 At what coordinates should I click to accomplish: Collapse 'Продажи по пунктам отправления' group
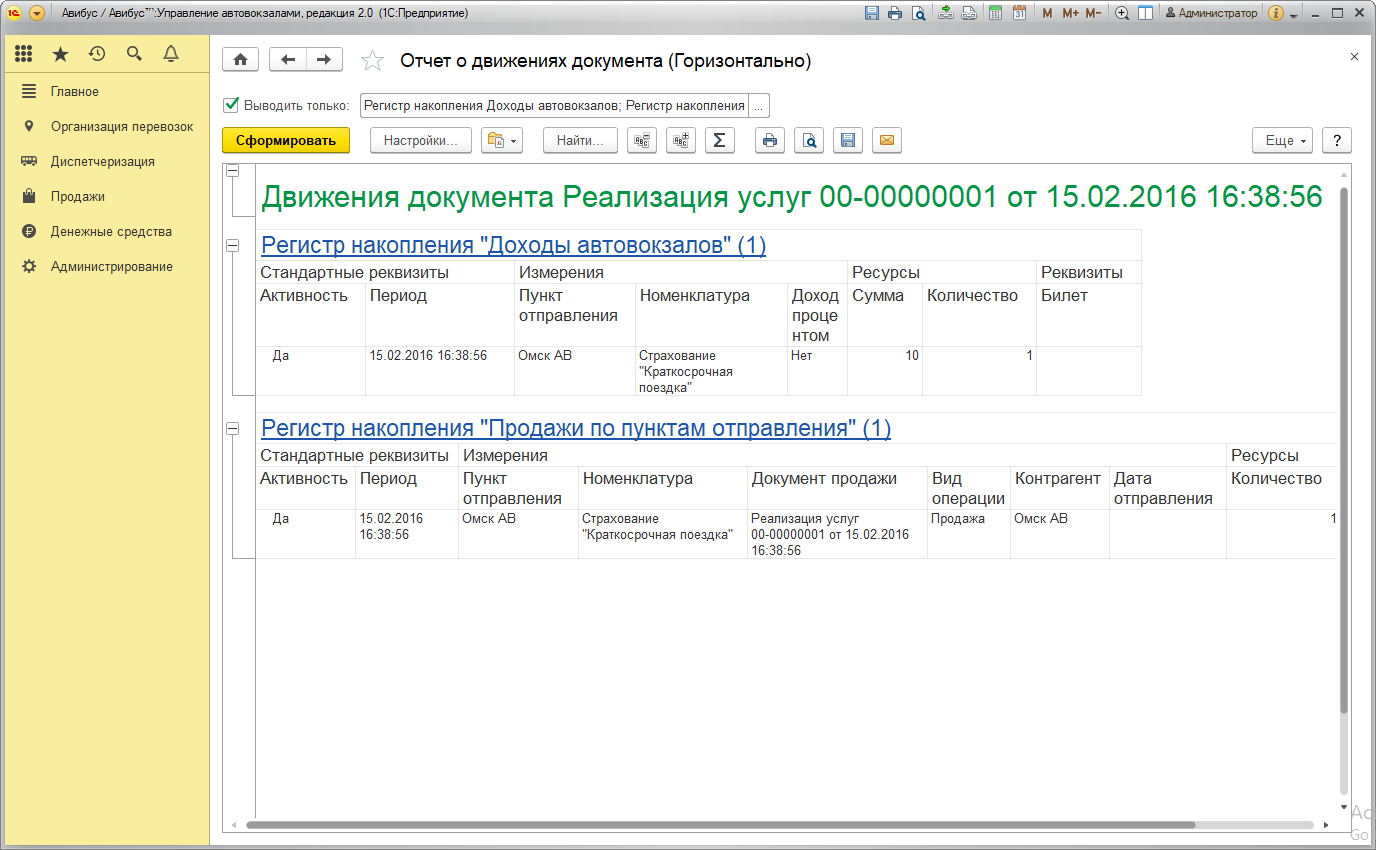(x=233, y=428)
